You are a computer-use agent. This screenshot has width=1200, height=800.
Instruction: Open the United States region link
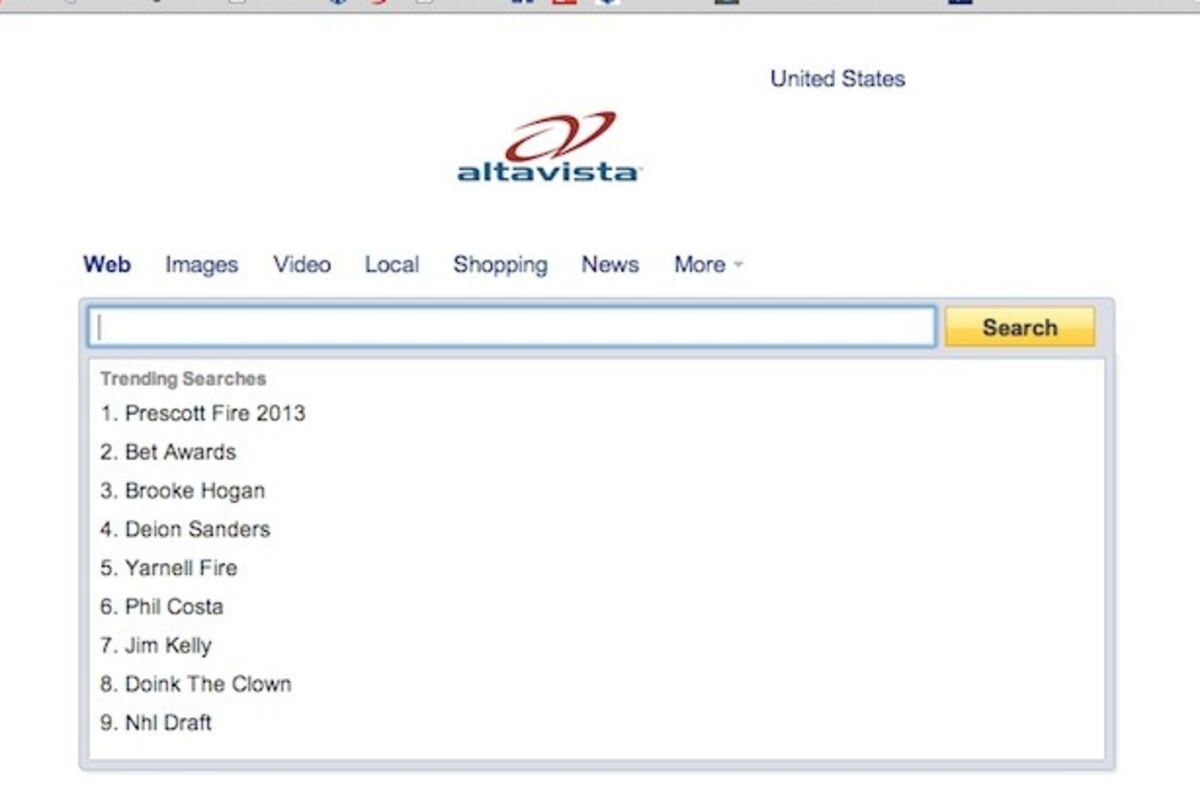pyautogui.click(x=837, y=79)
